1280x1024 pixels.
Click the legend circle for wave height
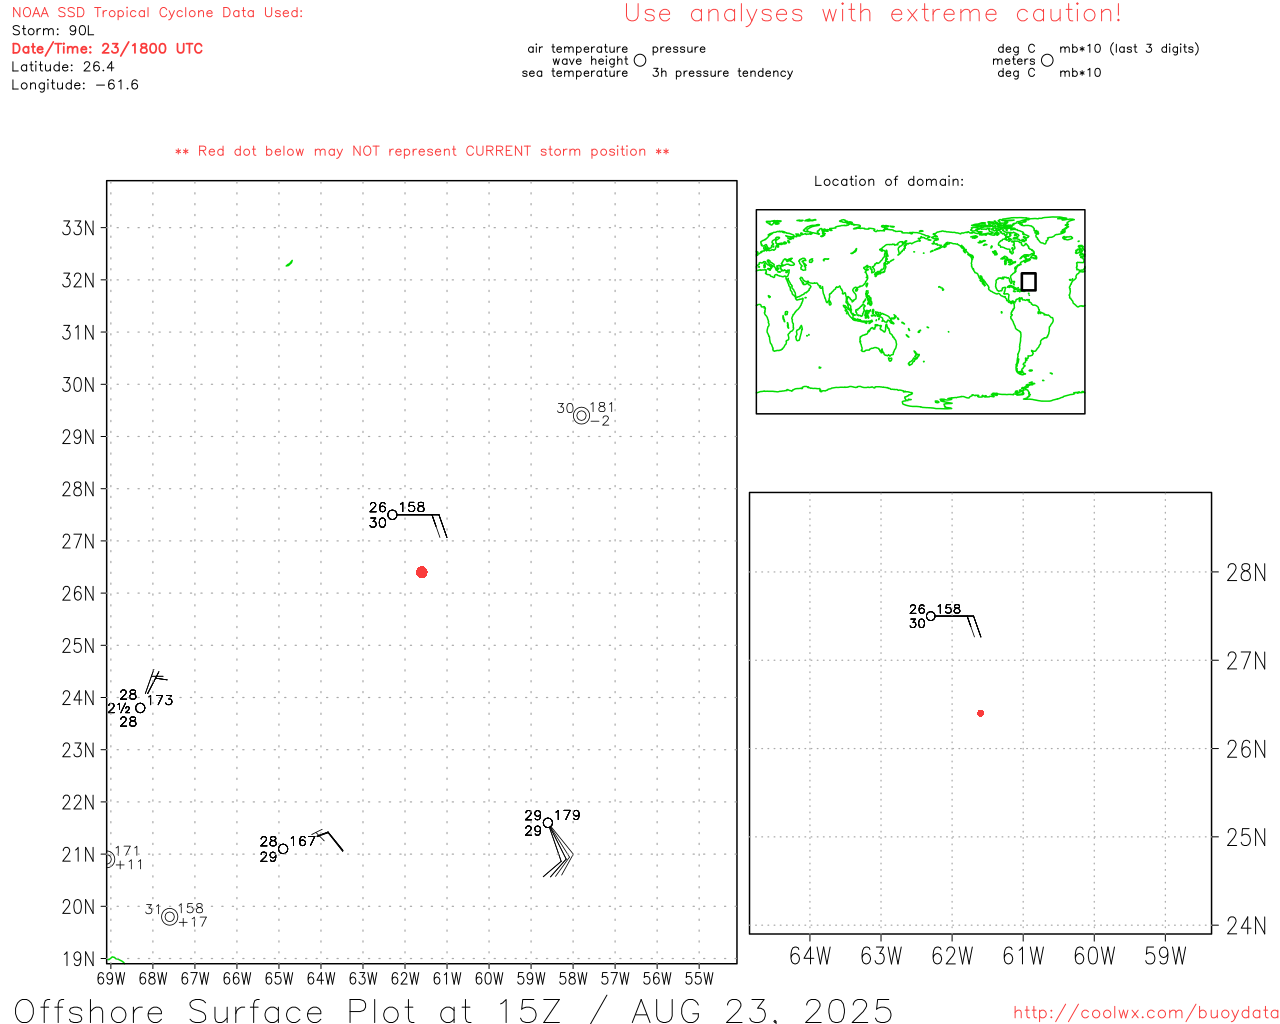point(640,60)
